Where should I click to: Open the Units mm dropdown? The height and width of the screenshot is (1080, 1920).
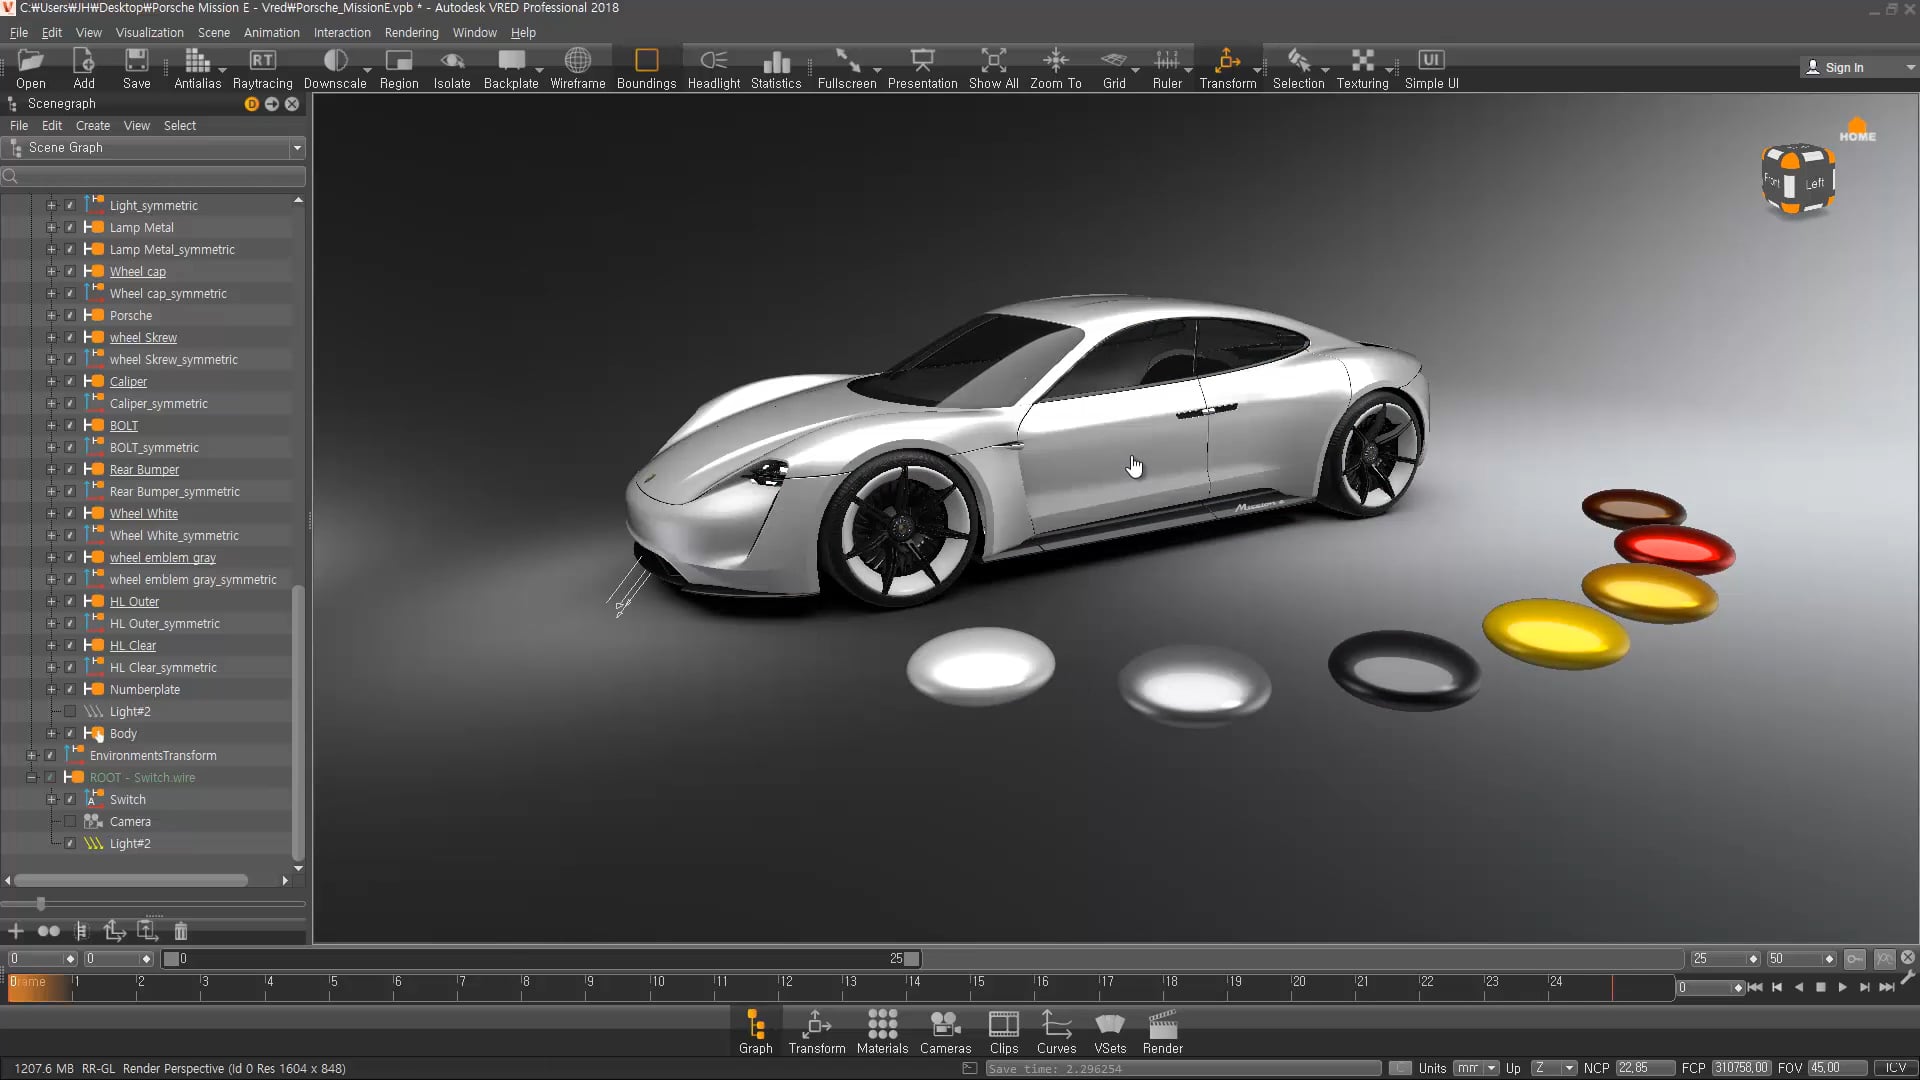(x=1476, y=1068)
